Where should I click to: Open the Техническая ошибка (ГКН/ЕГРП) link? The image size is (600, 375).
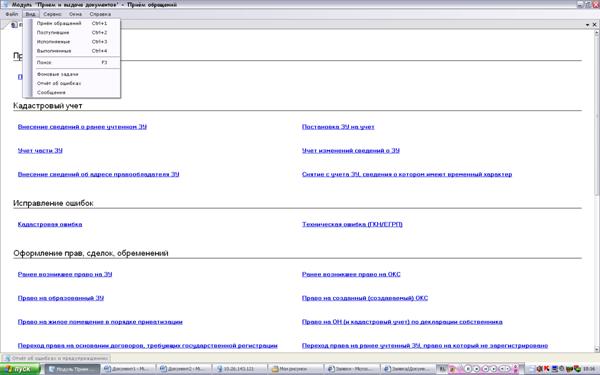click(x=352, y=224)
